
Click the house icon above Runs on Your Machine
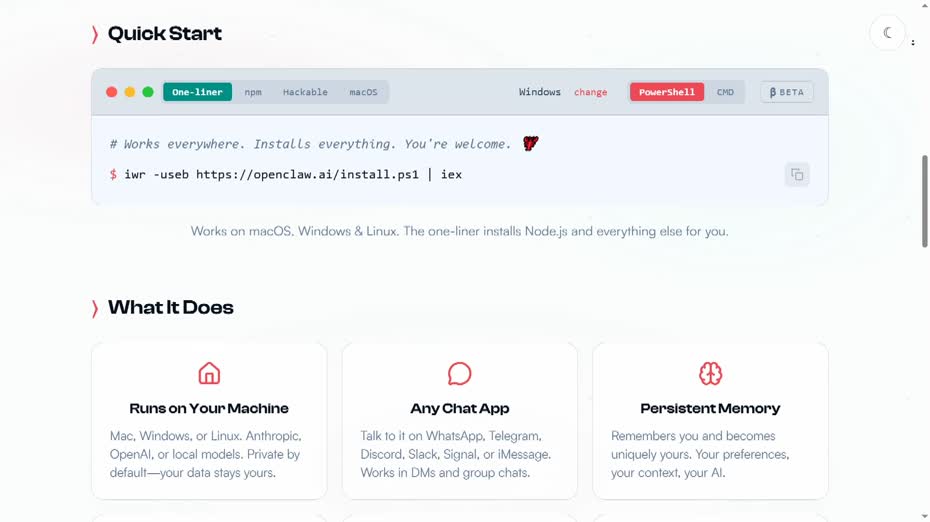[x=209, y=373]
